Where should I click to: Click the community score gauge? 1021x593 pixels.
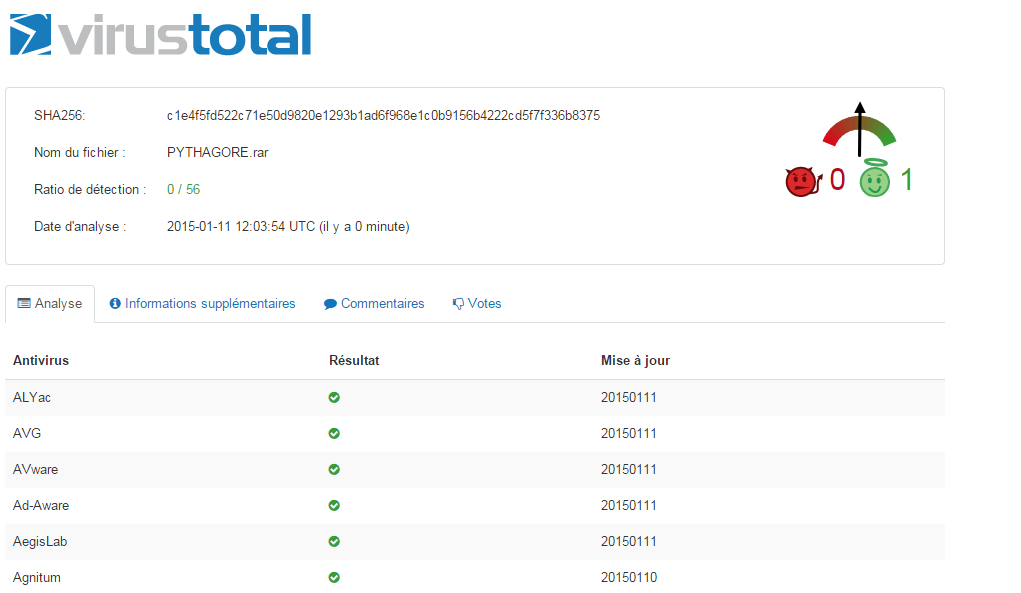coord(860,130)
